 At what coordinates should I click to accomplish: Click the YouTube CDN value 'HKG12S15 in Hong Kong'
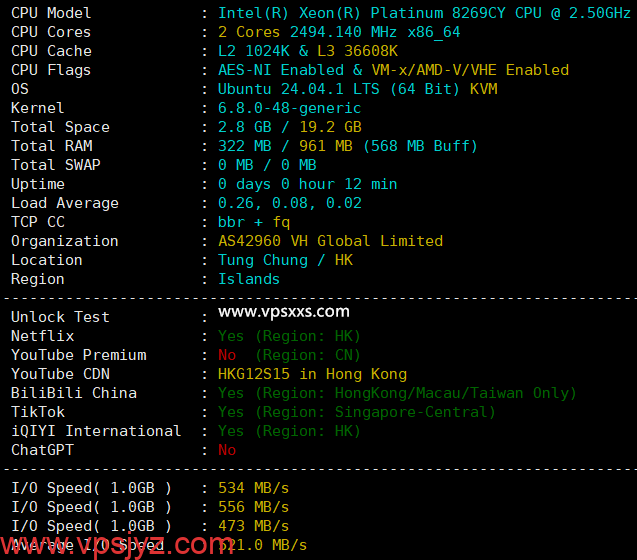click(x=312, y=374)
